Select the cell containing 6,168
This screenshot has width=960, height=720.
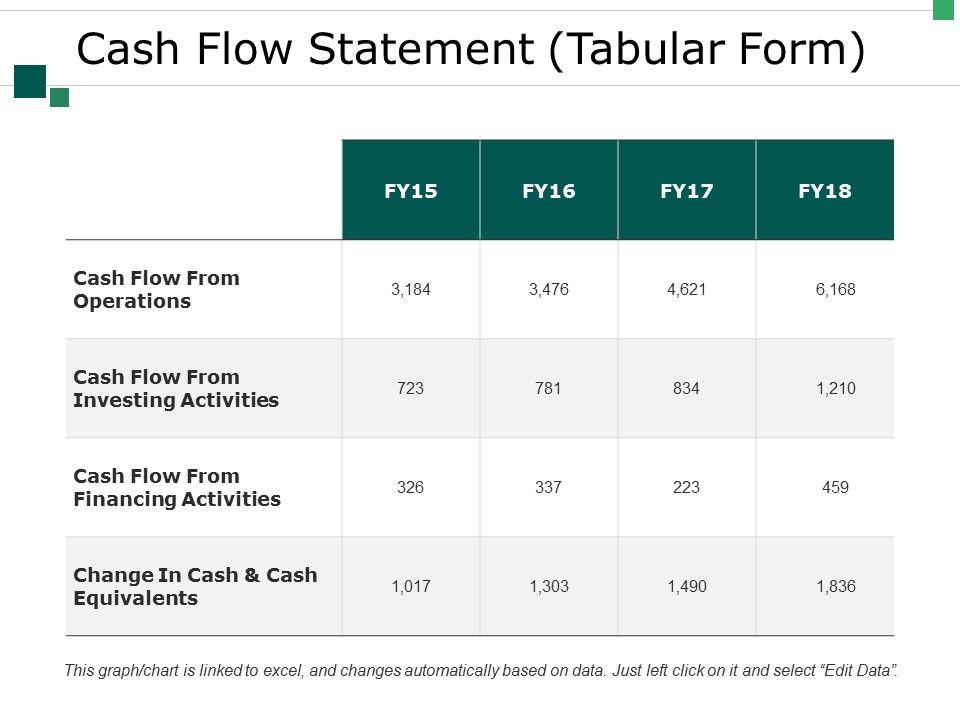[835, 290]
